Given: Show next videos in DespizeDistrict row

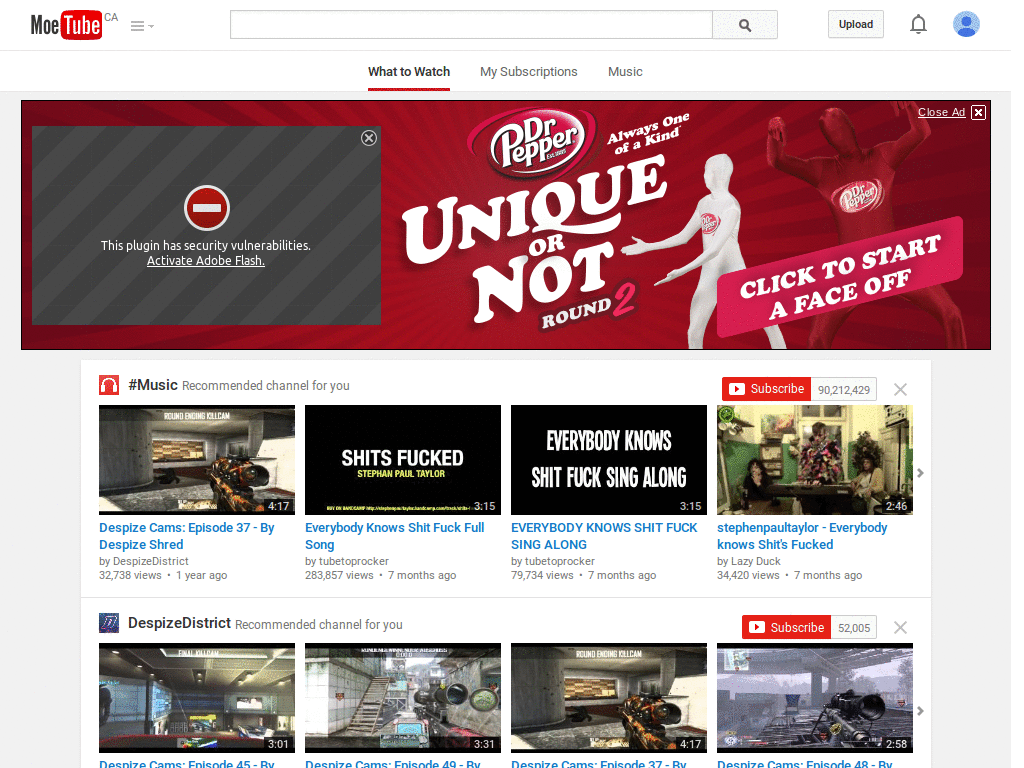Looking at the screenshot, I should click(920, 711).
